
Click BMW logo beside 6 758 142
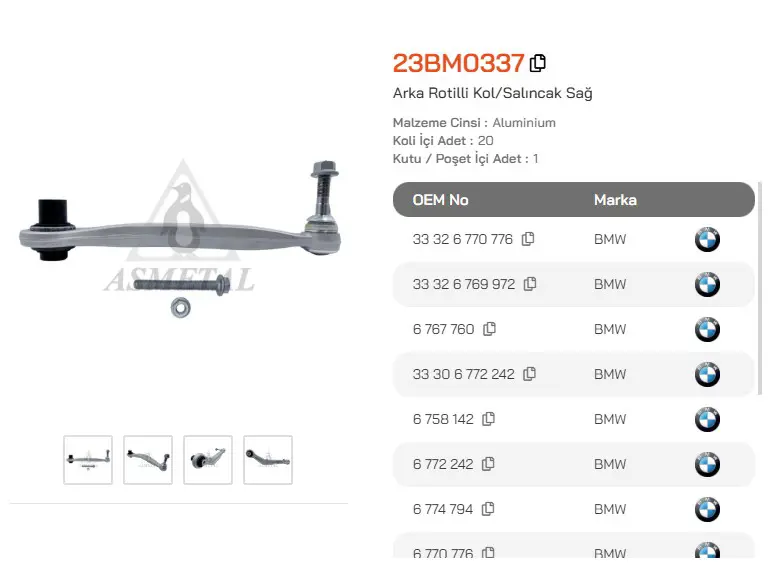point(707,419)
